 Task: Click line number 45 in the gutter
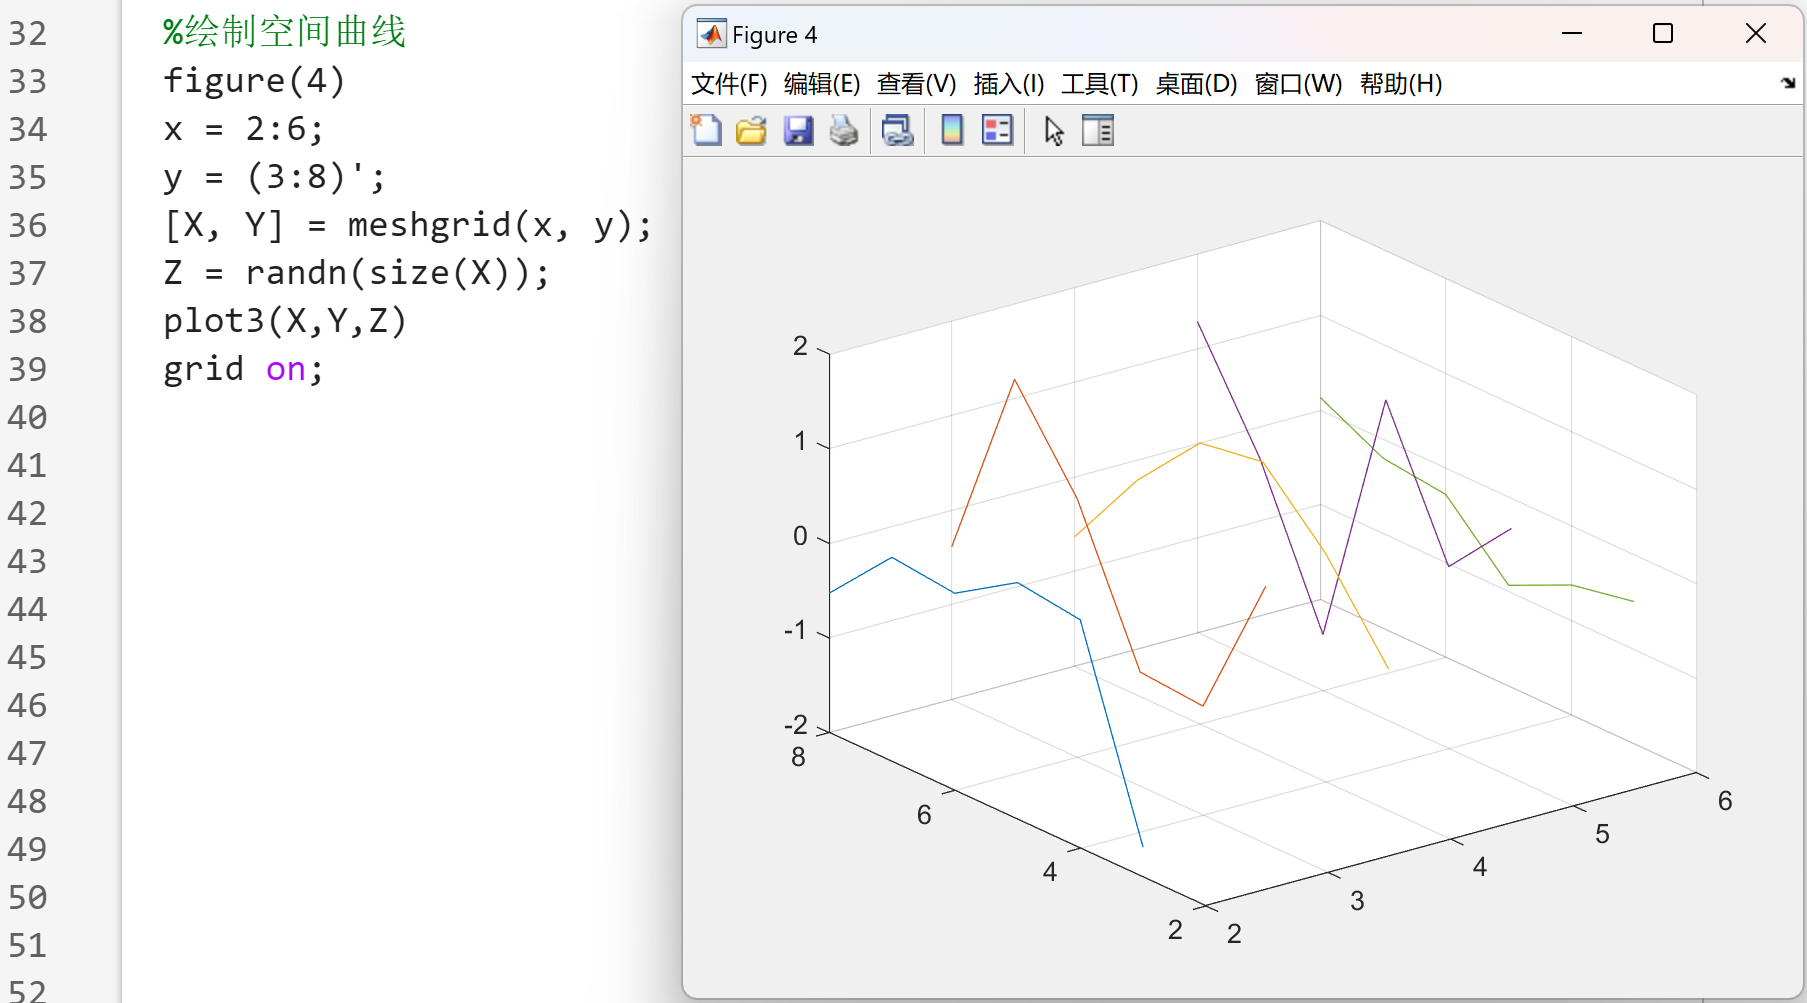[28, 657]
